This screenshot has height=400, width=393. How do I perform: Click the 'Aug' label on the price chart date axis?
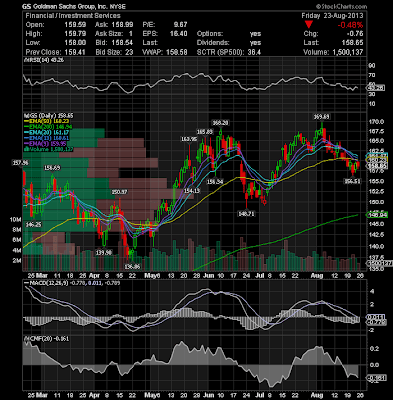317,276
